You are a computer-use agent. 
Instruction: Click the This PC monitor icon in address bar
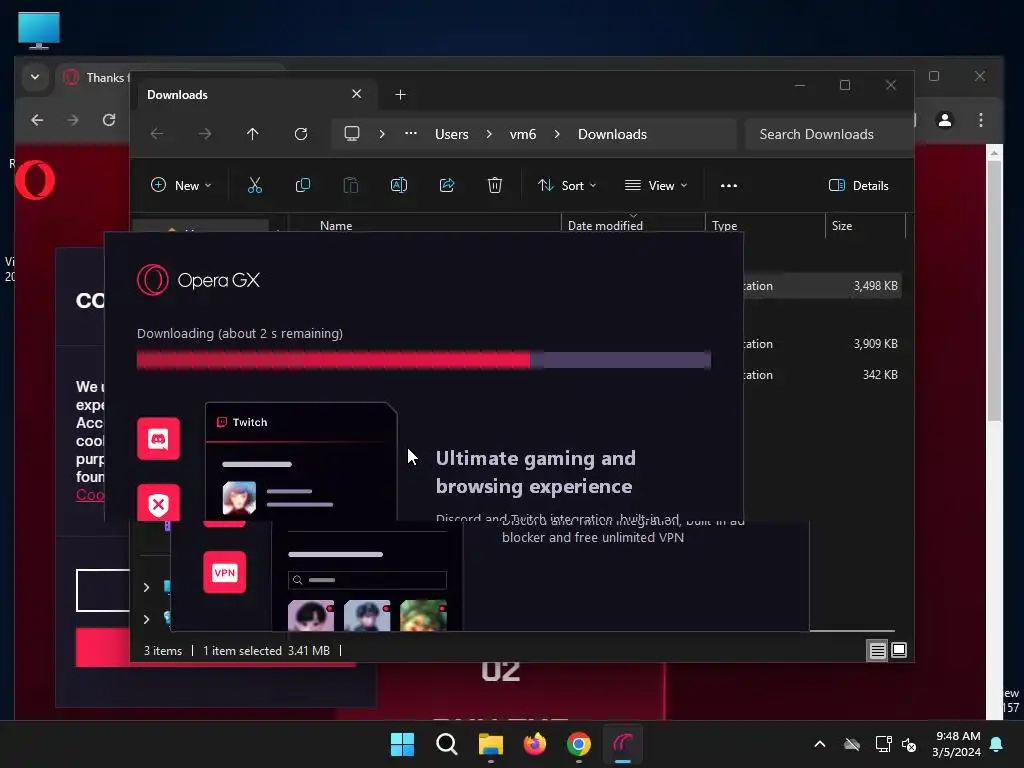(x=352, y=134)
